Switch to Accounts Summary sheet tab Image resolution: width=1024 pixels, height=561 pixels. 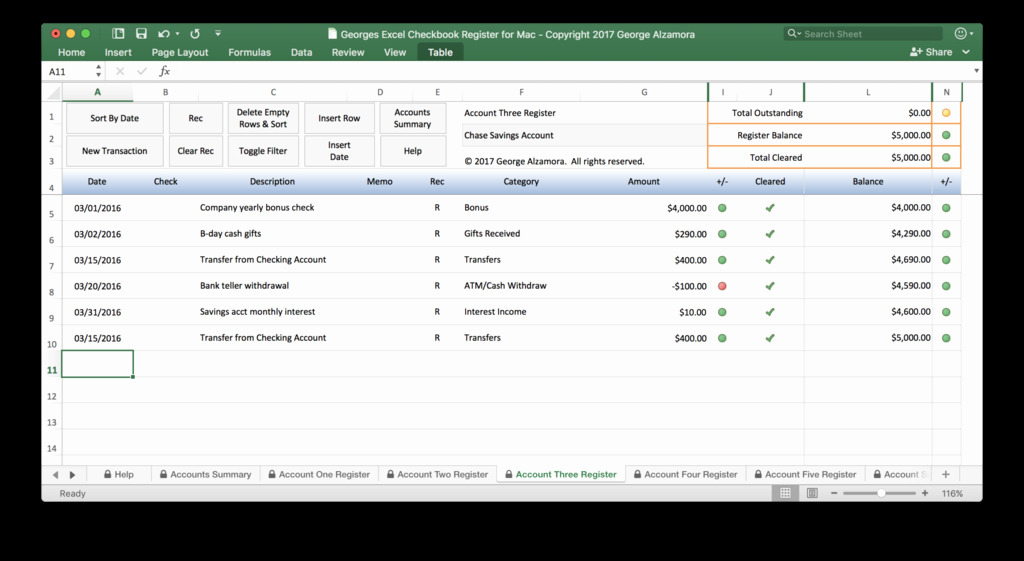click(x=206, y=475)
